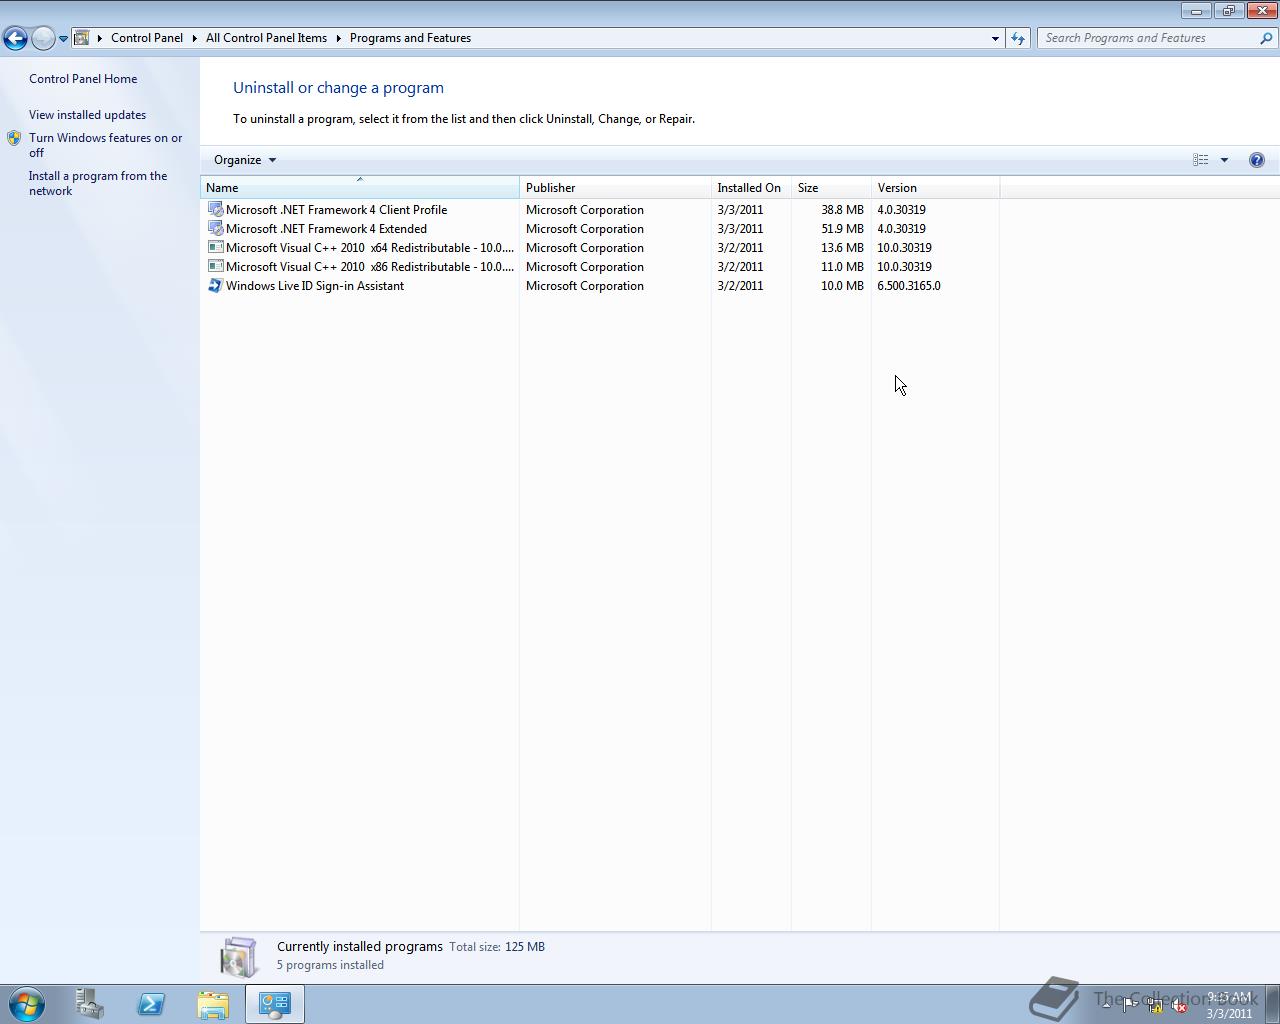Open Windows Explorer from taskbar
The image size is (1280, 1024).
point(213,1004)
